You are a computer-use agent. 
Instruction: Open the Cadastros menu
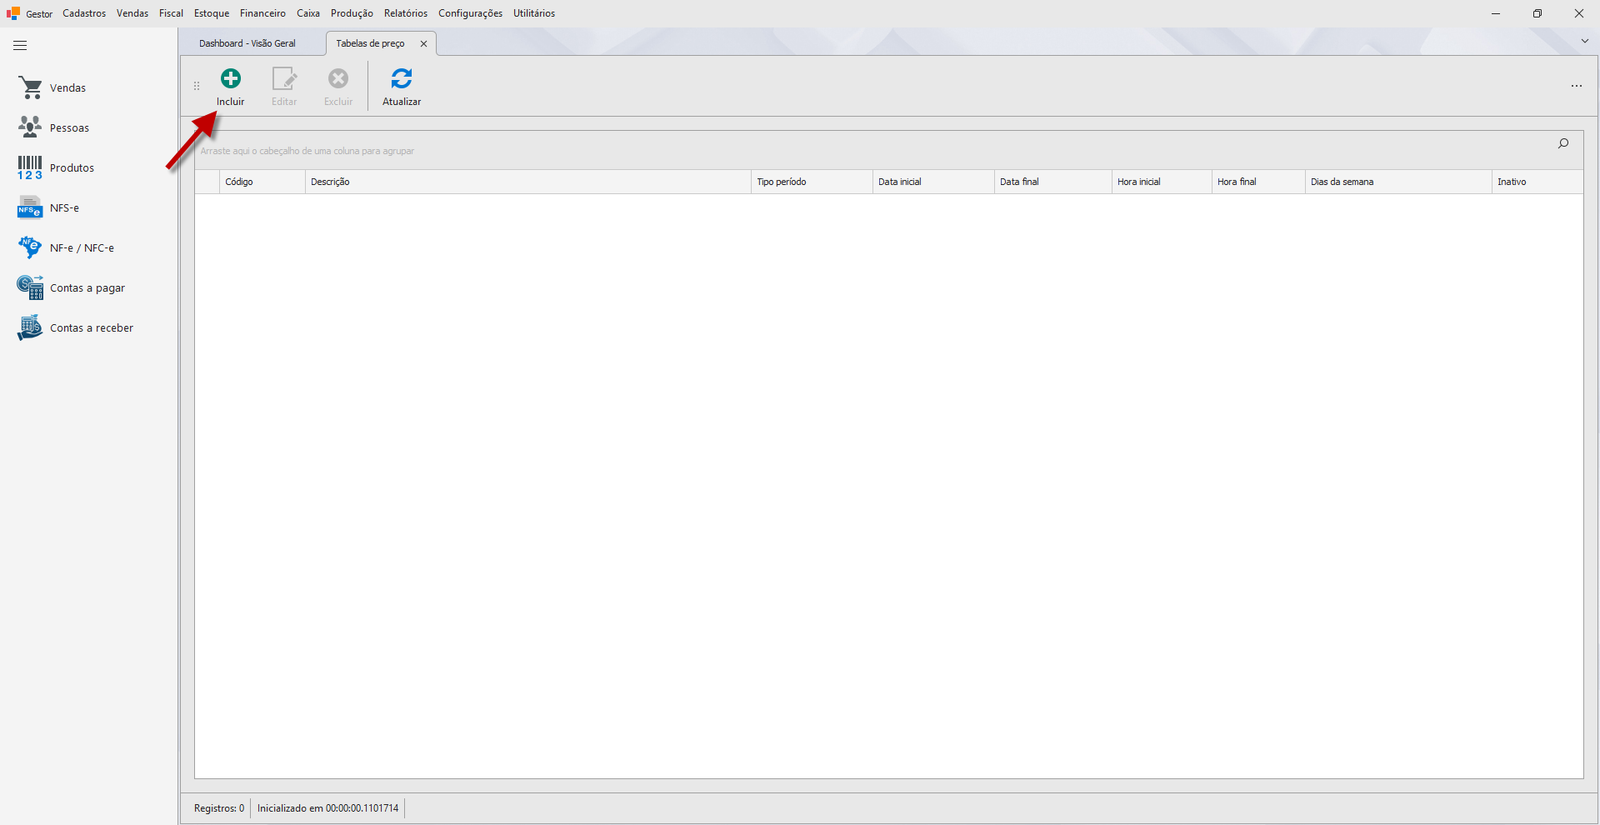[84, 13]
